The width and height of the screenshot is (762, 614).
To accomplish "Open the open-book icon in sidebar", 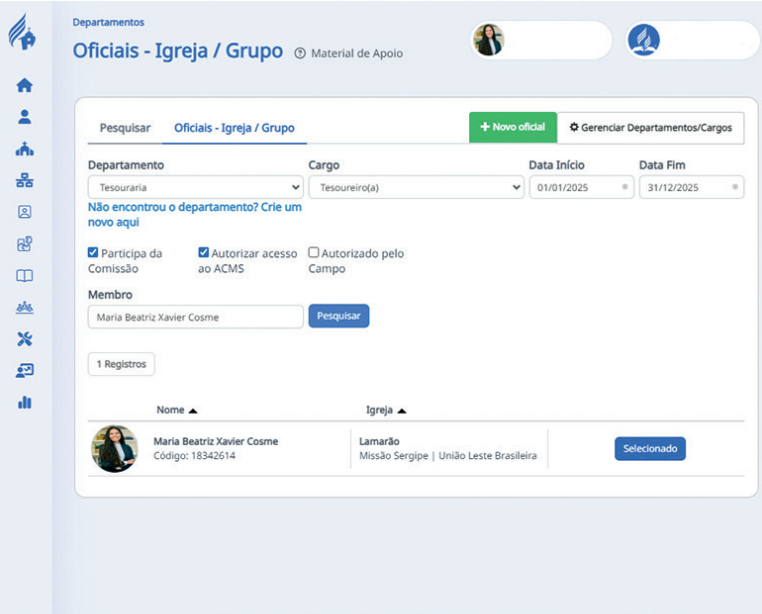I will (25, 276).
